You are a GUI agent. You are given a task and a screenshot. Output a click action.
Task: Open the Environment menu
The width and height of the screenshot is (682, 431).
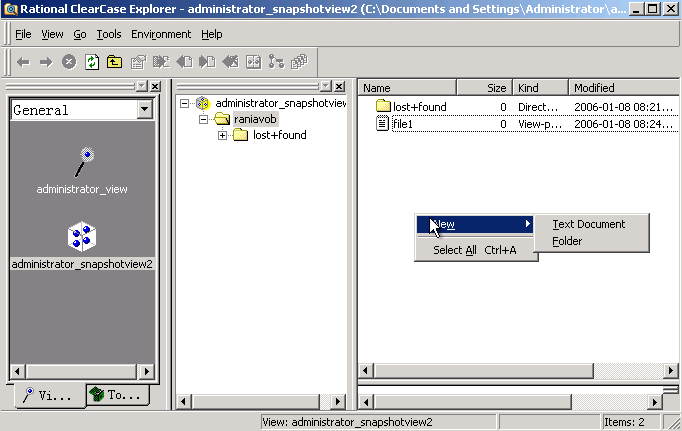point(161,34)
